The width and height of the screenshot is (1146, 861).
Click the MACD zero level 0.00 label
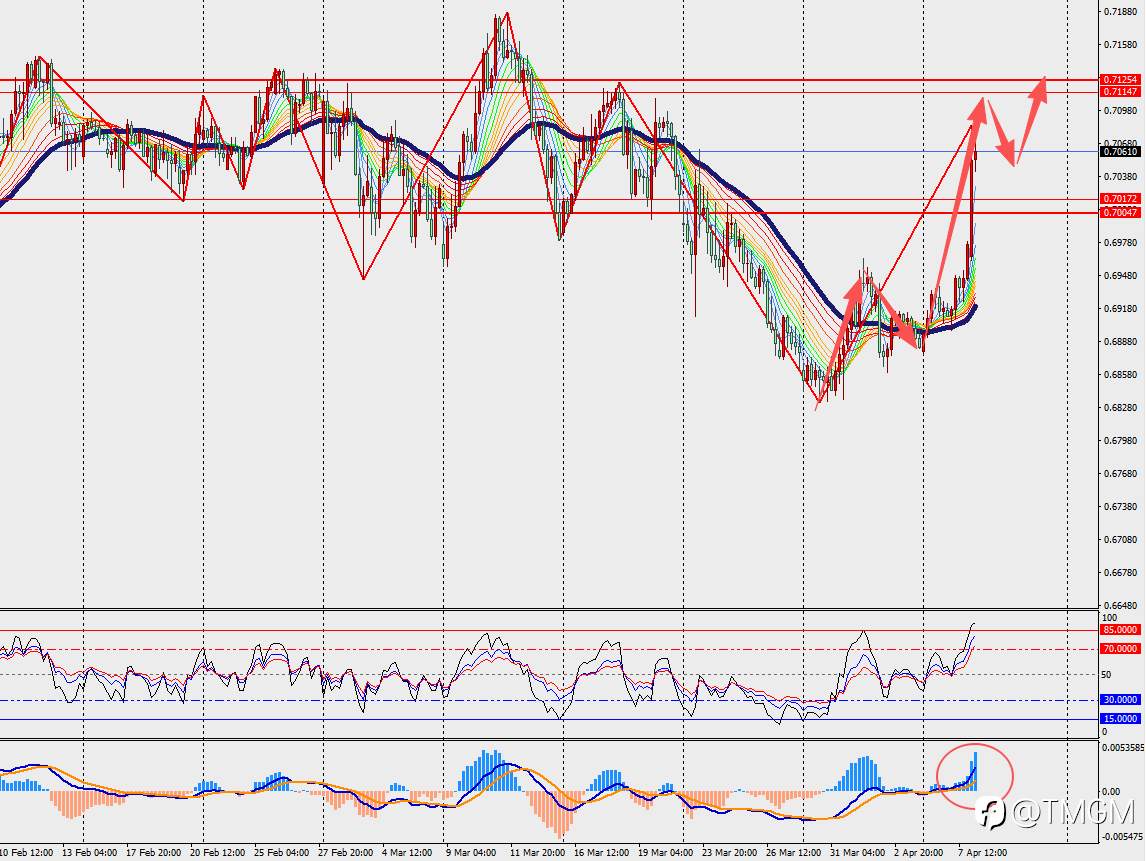coord(1111,792)
